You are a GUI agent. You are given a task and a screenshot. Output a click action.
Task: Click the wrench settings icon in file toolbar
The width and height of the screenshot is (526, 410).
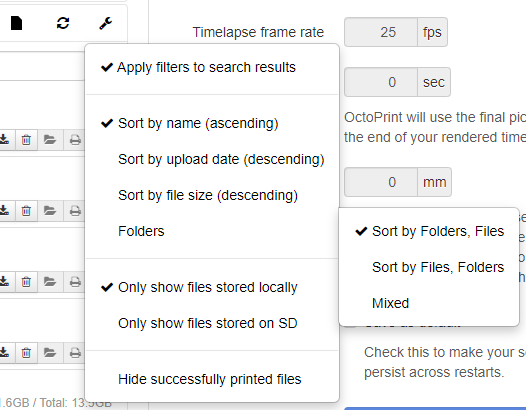click(105, 23)
